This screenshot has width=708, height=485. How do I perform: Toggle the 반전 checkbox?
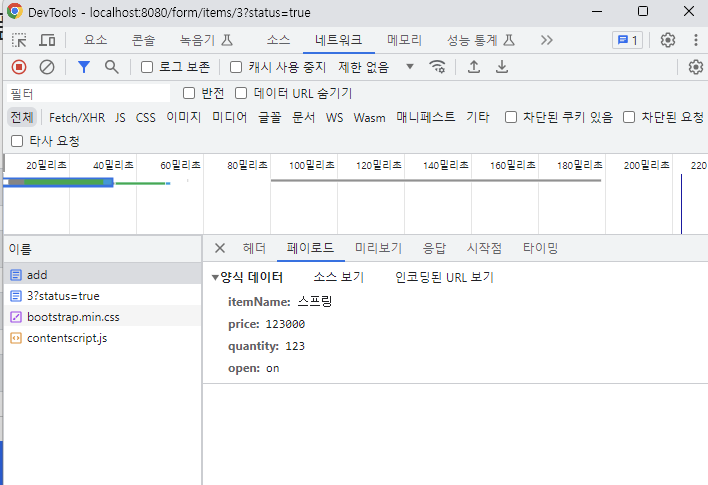coord(189,93)
